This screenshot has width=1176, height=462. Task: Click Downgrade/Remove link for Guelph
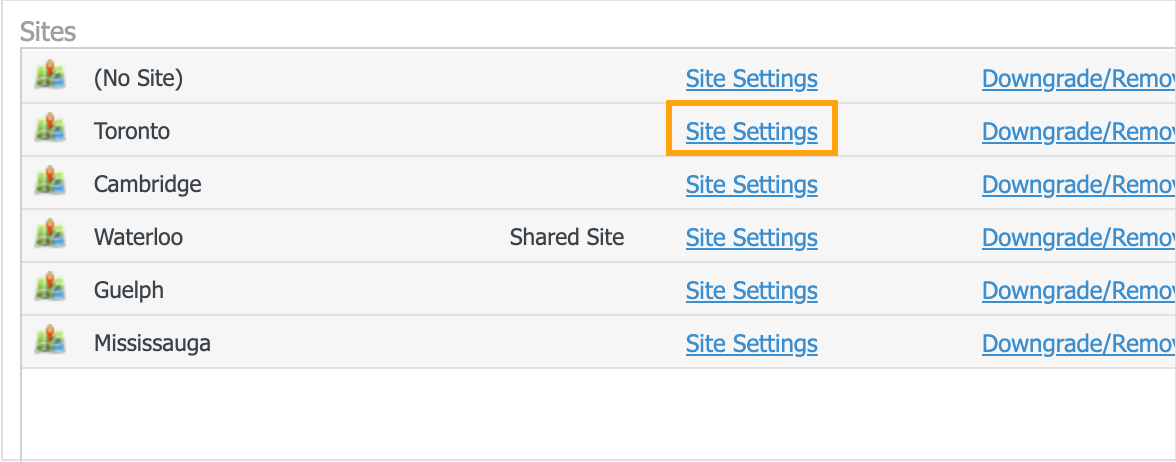[1078, 290]
